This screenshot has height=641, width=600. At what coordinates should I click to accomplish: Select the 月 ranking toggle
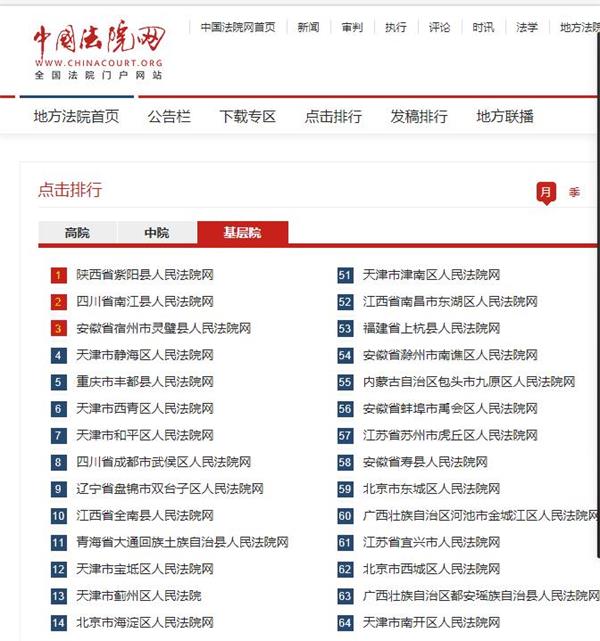(546, 193)
